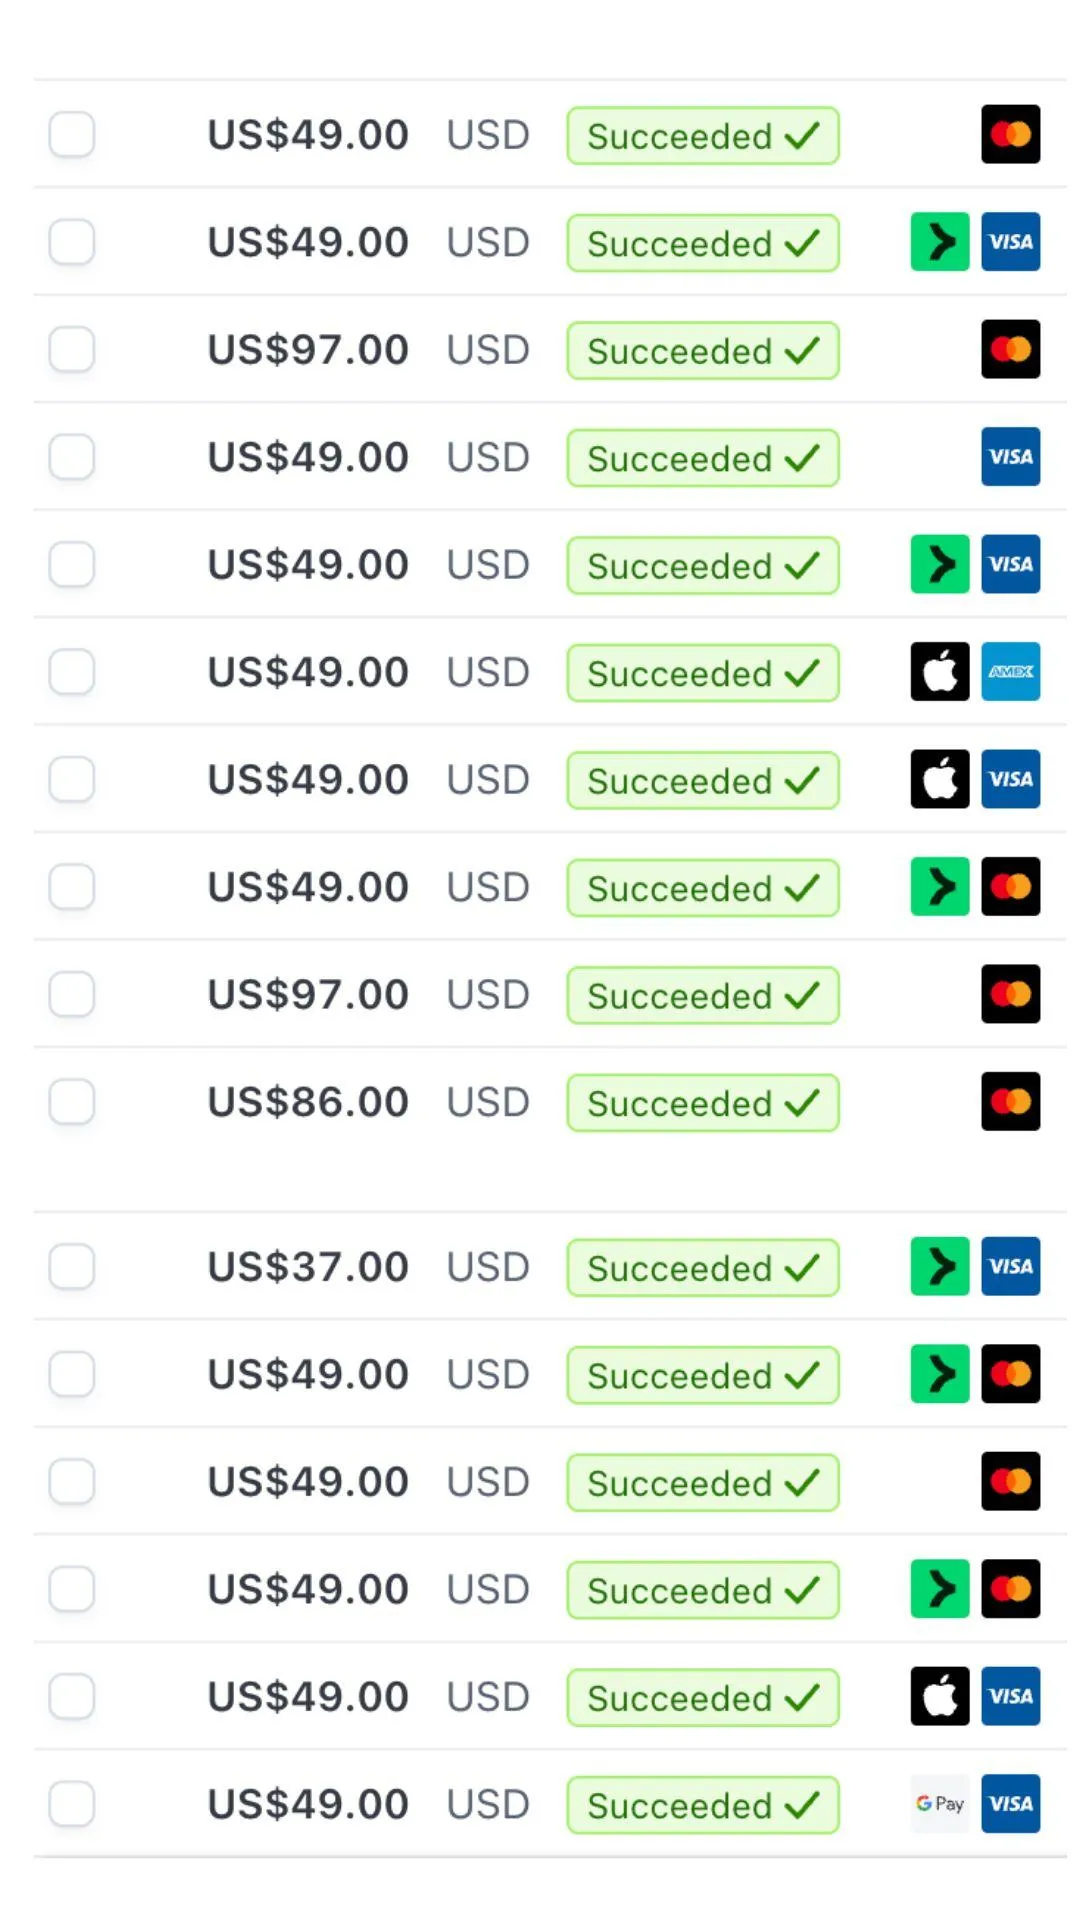Click the Visa icon in US$37.00 row
This screenshot has width=1080, height=1920.
[x=1010, y=1267]
